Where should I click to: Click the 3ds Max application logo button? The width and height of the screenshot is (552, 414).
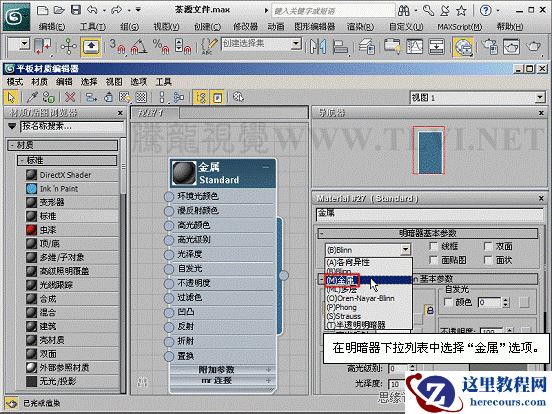(16, 17)
